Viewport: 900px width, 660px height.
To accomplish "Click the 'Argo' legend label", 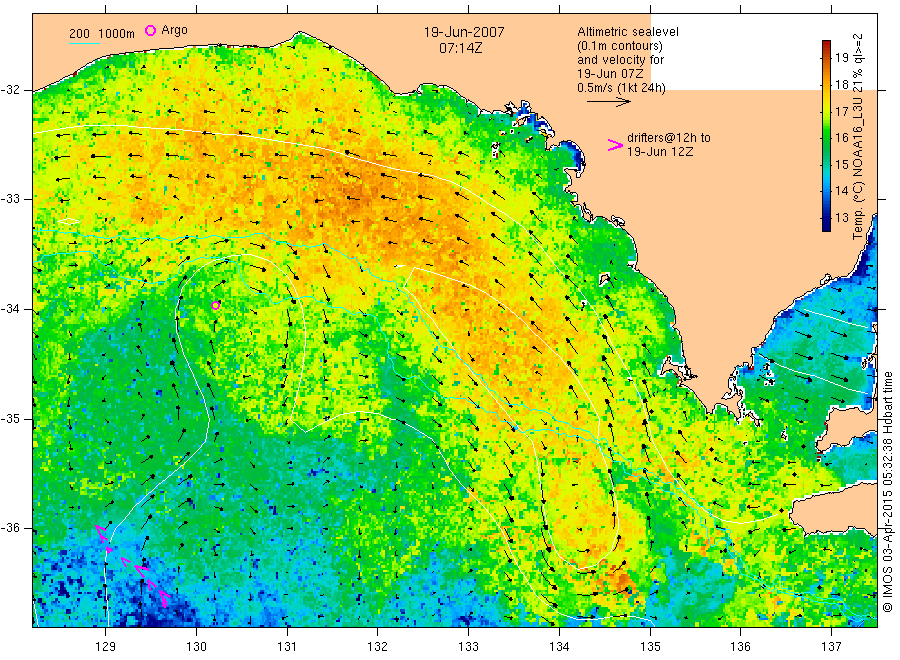I will tap(174, 30).
